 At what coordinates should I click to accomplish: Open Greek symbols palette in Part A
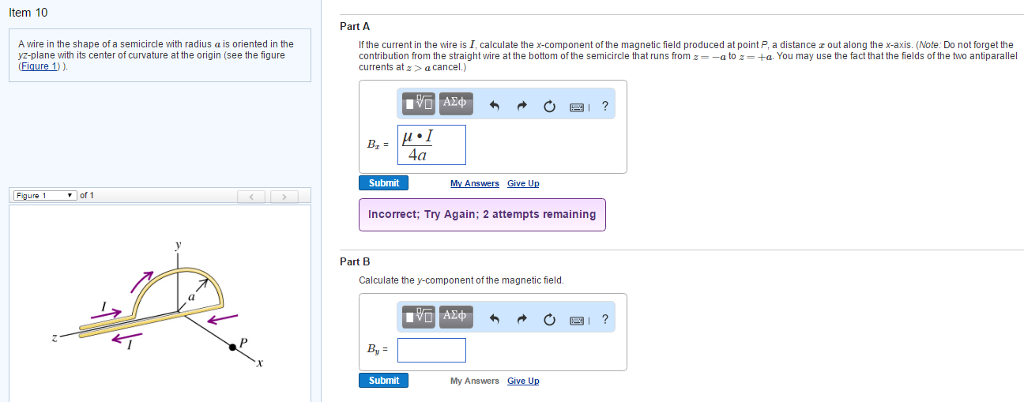tap(454, 103)
